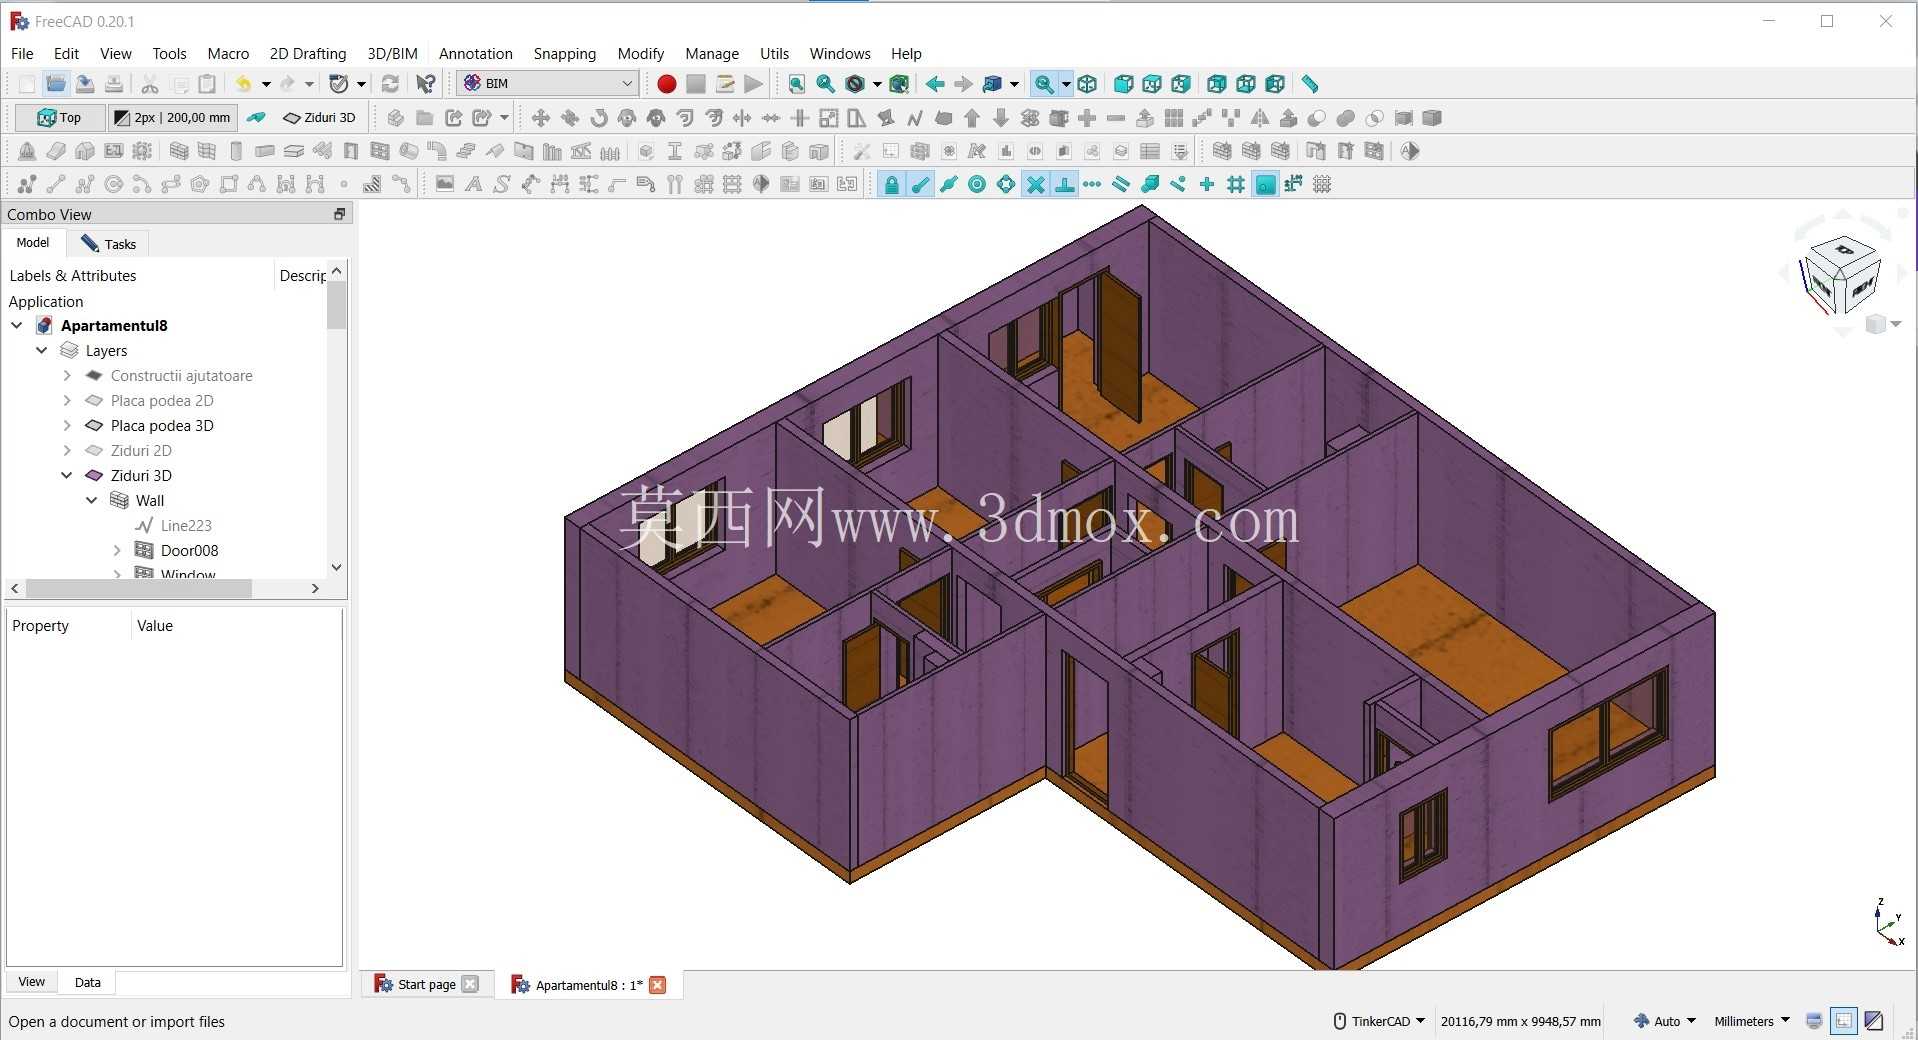Open the 3D/BIM menu
Image resolution: width=1918 pixels, height=1040 pixels.
pyautogui.click(x=392, y=54)
